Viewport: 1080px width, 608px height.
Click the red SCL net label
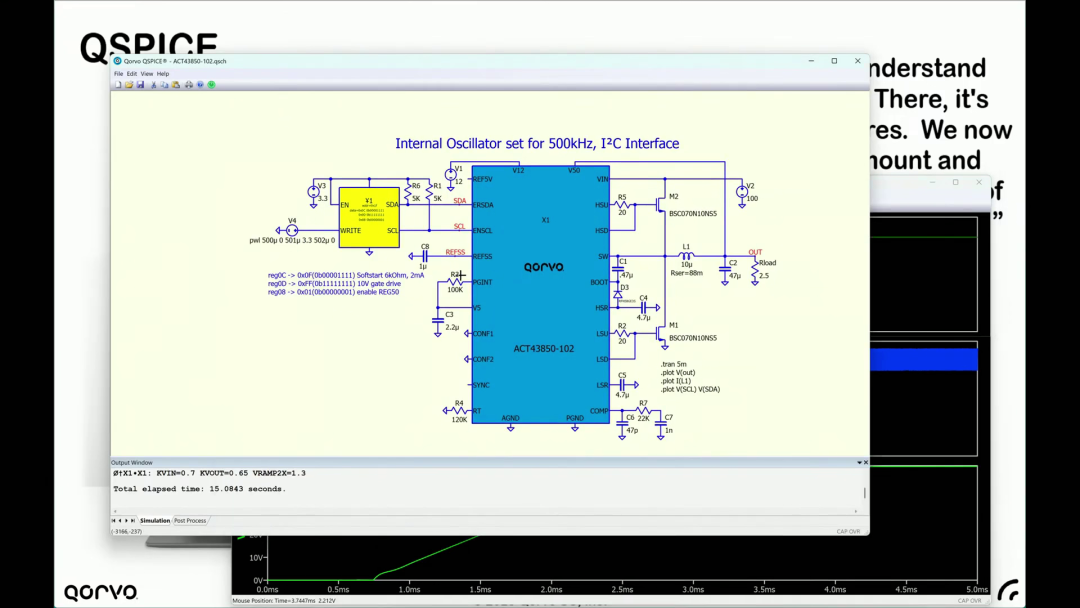pos(459,227)
